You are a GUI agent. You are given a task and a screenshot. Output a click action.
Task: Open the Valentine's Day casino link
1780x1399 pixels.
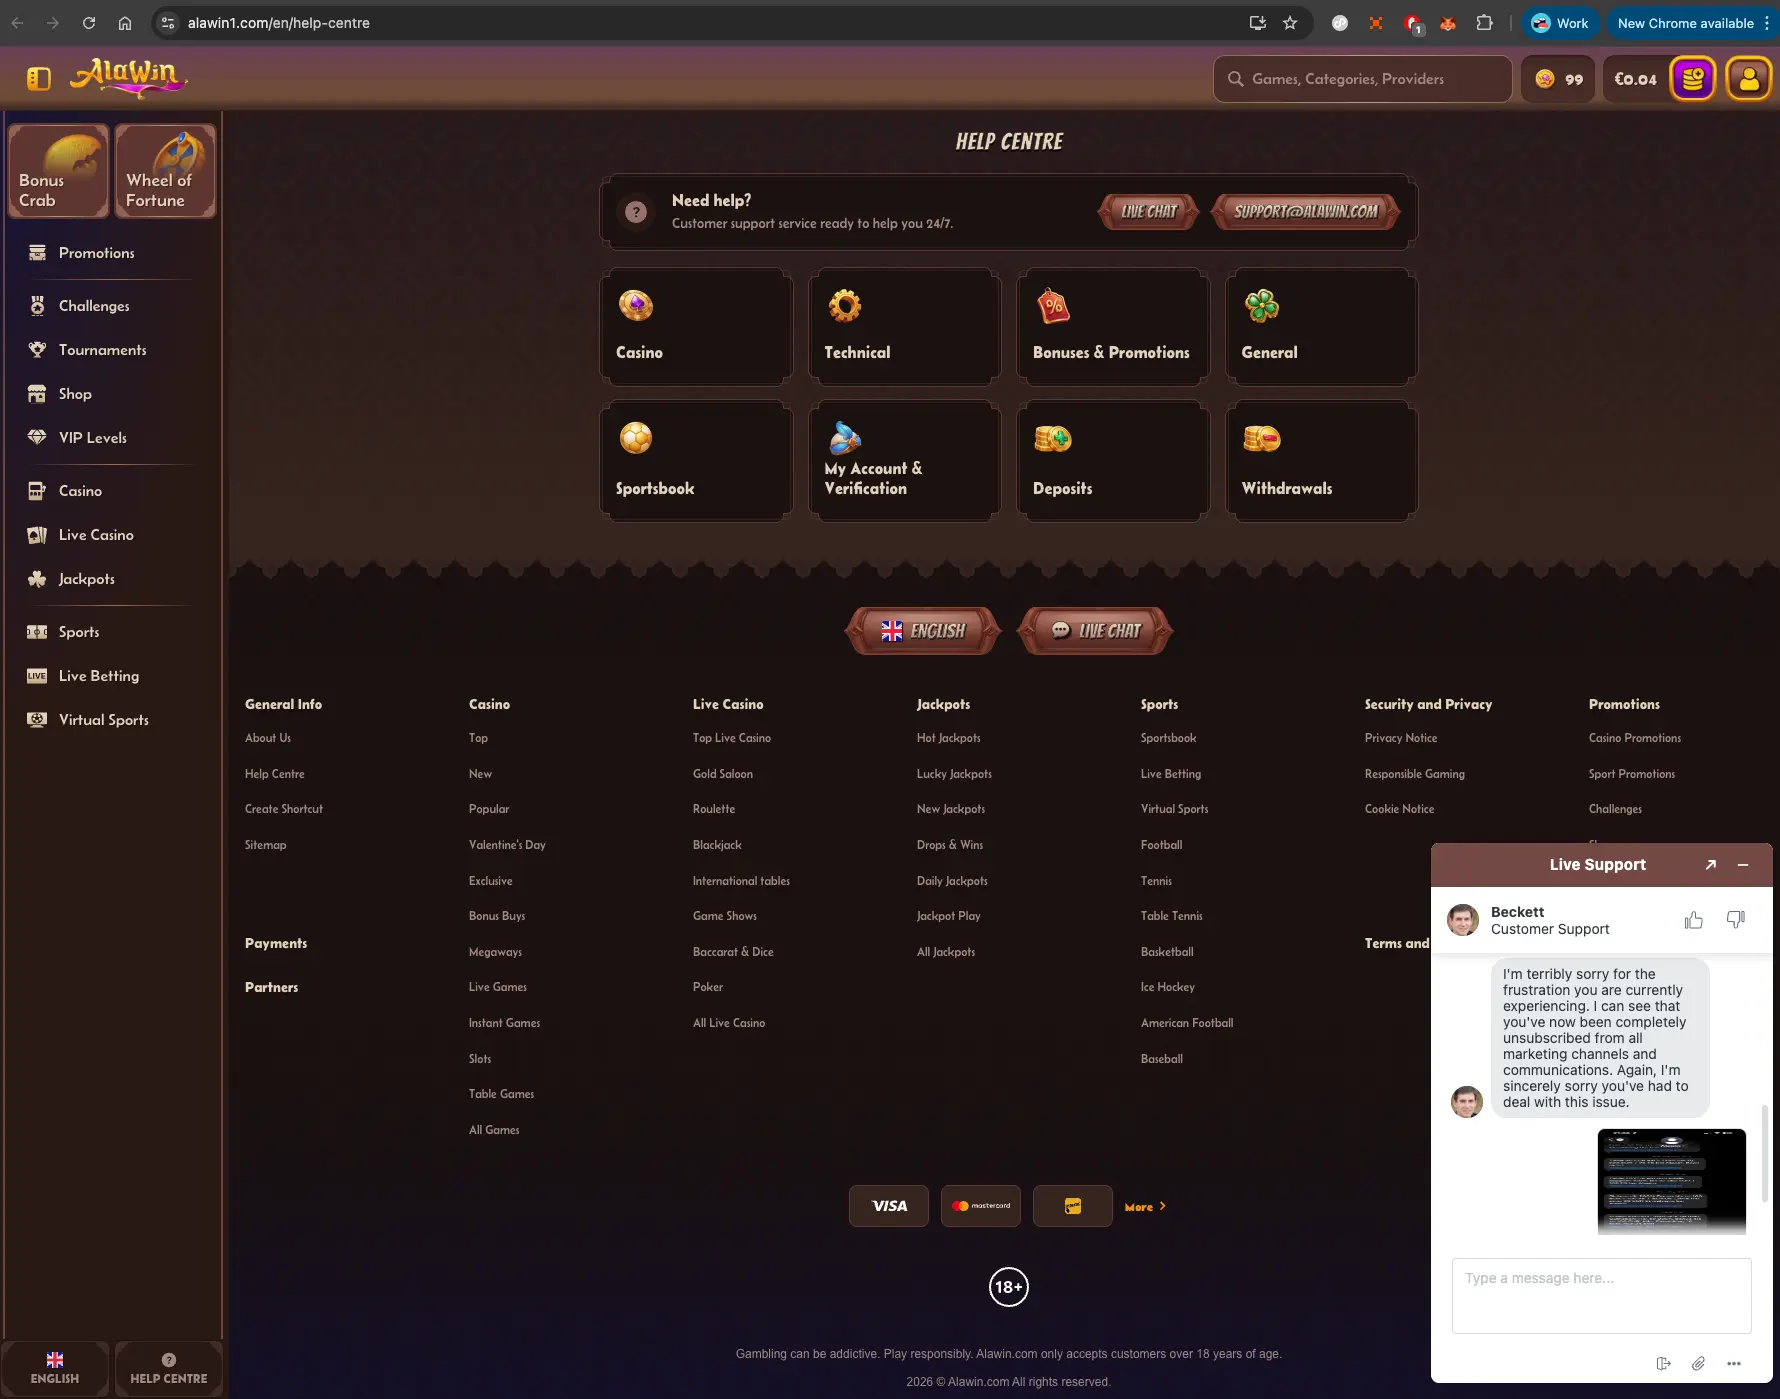(x=507, y=845)
